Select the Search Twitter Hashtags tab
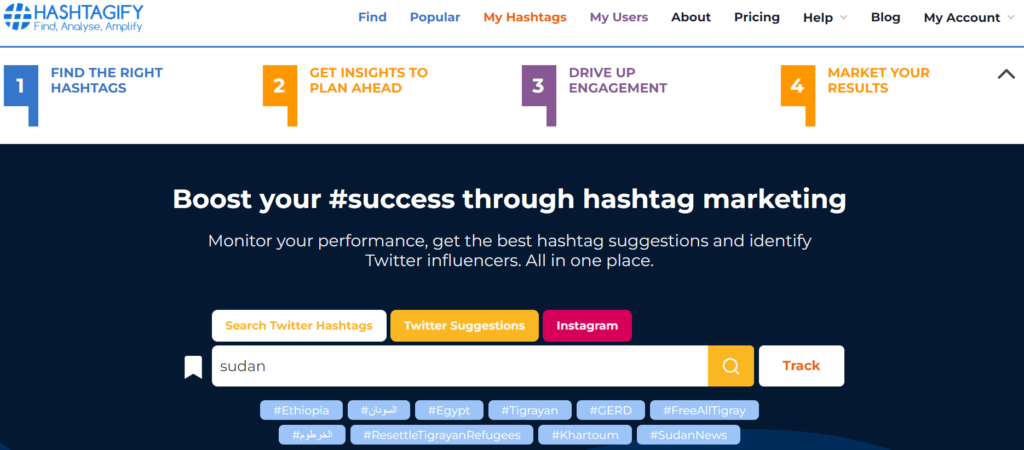1024x450 pixels. 299,325
